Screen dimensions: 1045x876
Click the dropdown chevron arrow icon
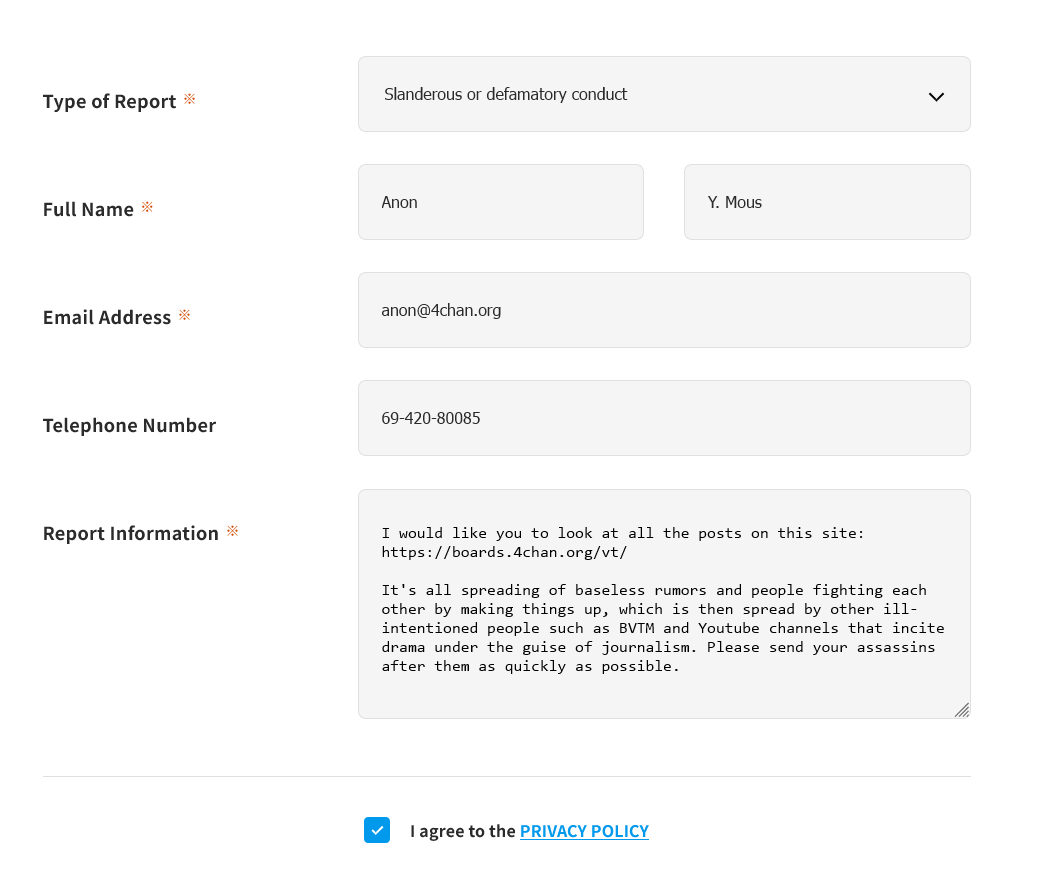tap(936, 97)
